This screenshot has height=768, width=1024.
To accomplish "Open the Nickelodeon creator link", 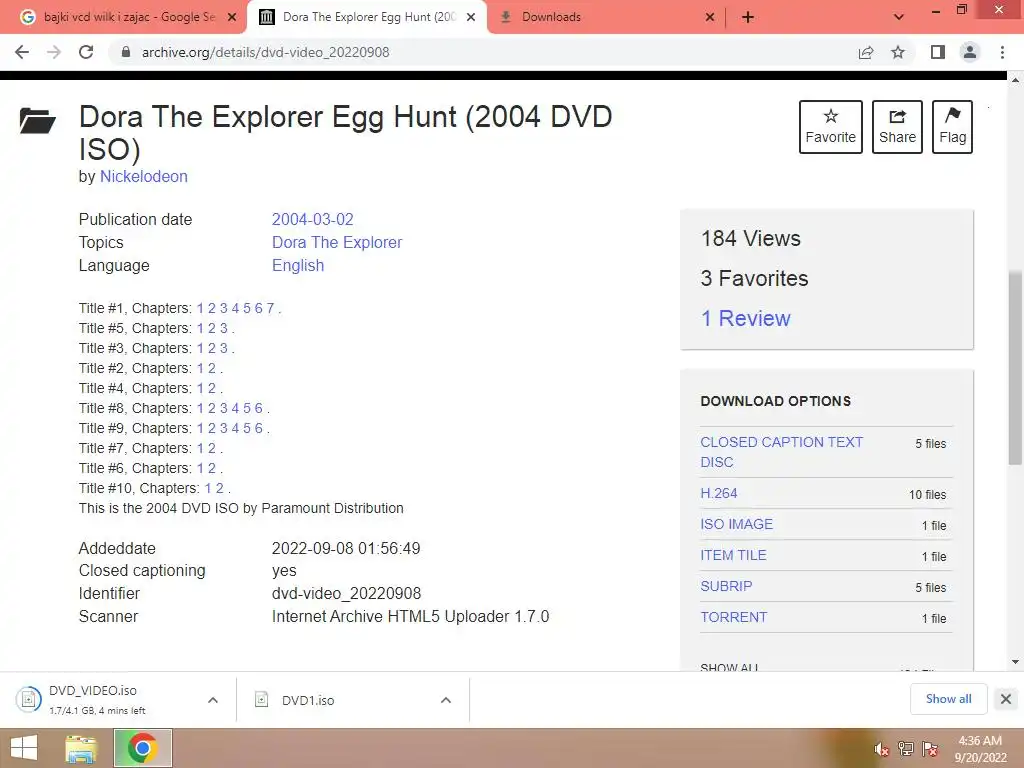I will pyautogui.click(x=144, y=176).
